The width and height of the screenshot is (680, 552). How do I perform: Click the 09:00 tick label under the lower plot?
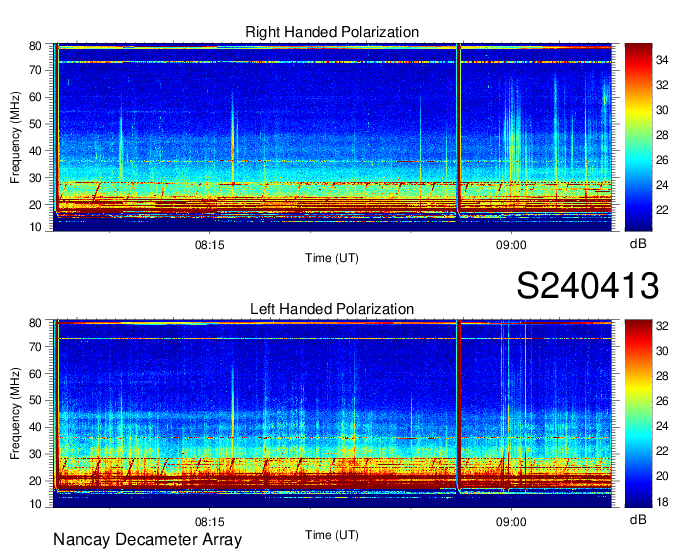click(511, 522)
